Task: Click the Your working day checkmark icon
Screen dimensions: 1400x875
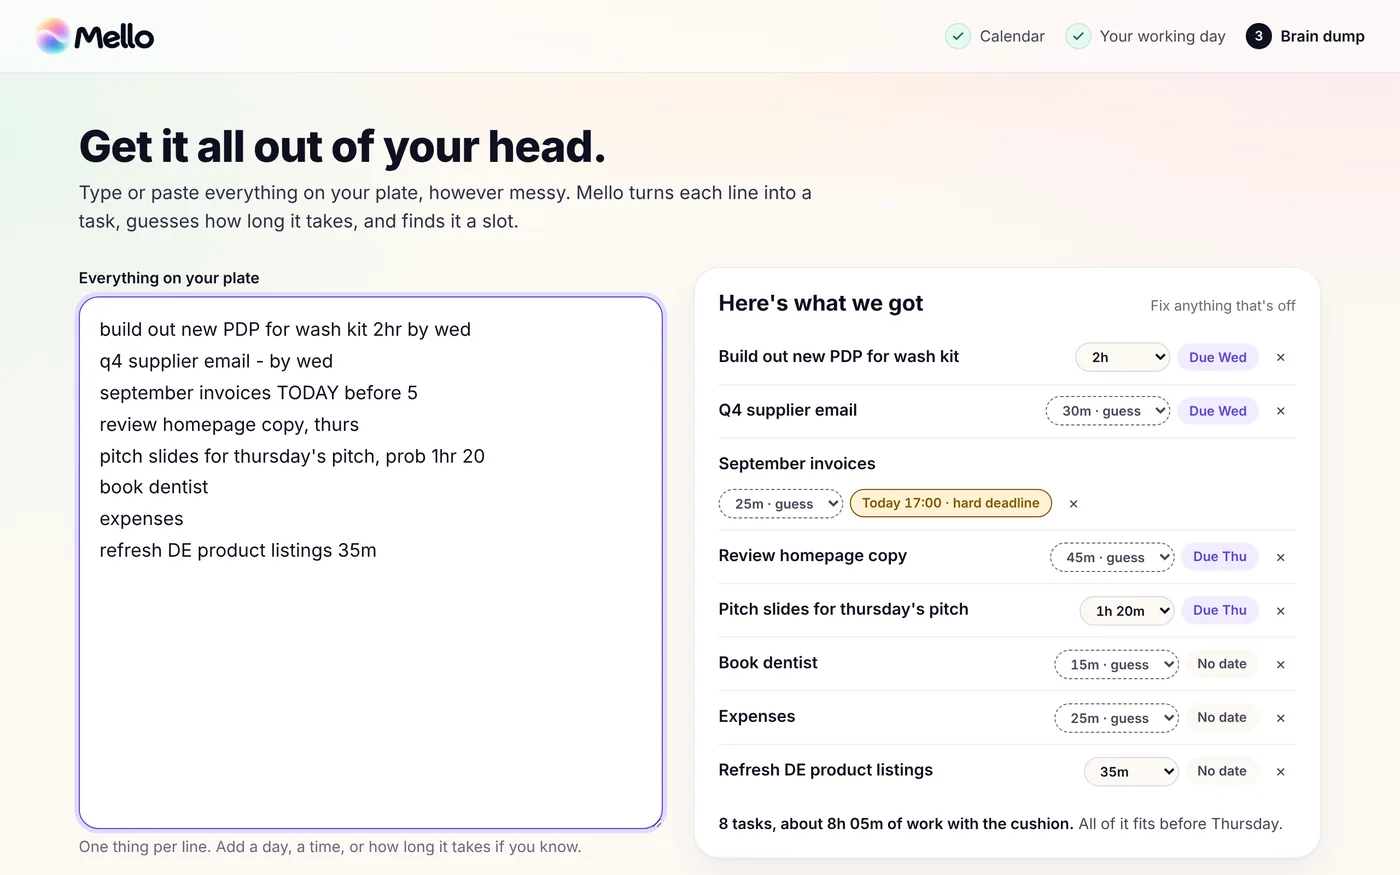Action: point(1078,36)
